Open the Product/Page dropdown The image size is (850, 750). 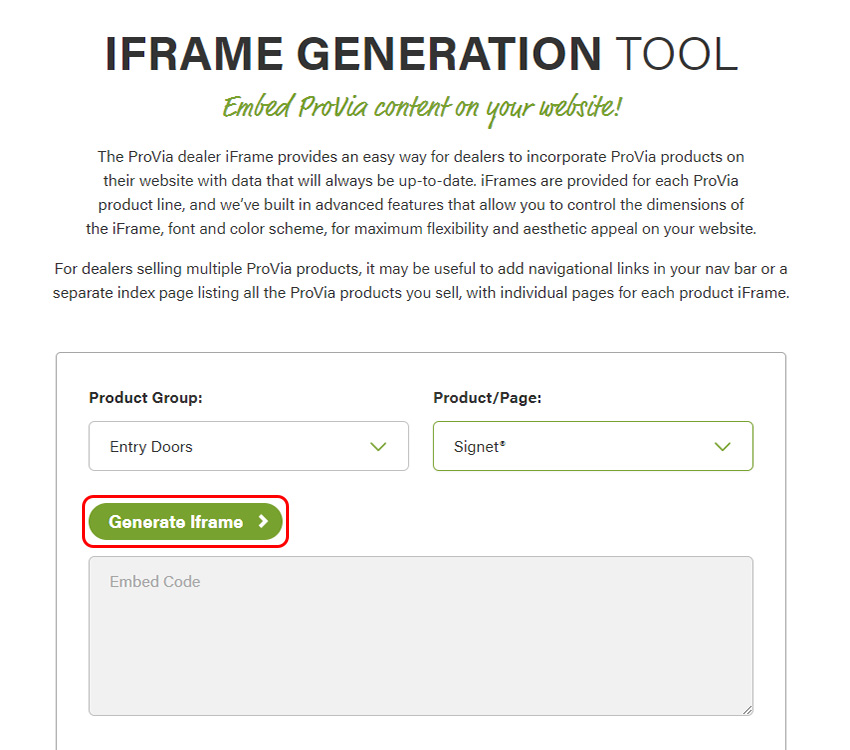592,446
